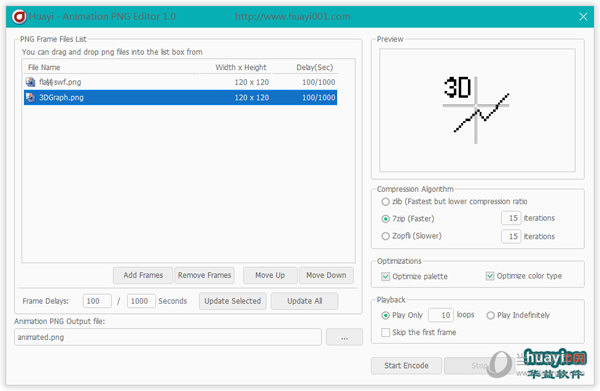Click the 120 x 120 size of first row
Viewport: 600px width, 391px height.
252,82
